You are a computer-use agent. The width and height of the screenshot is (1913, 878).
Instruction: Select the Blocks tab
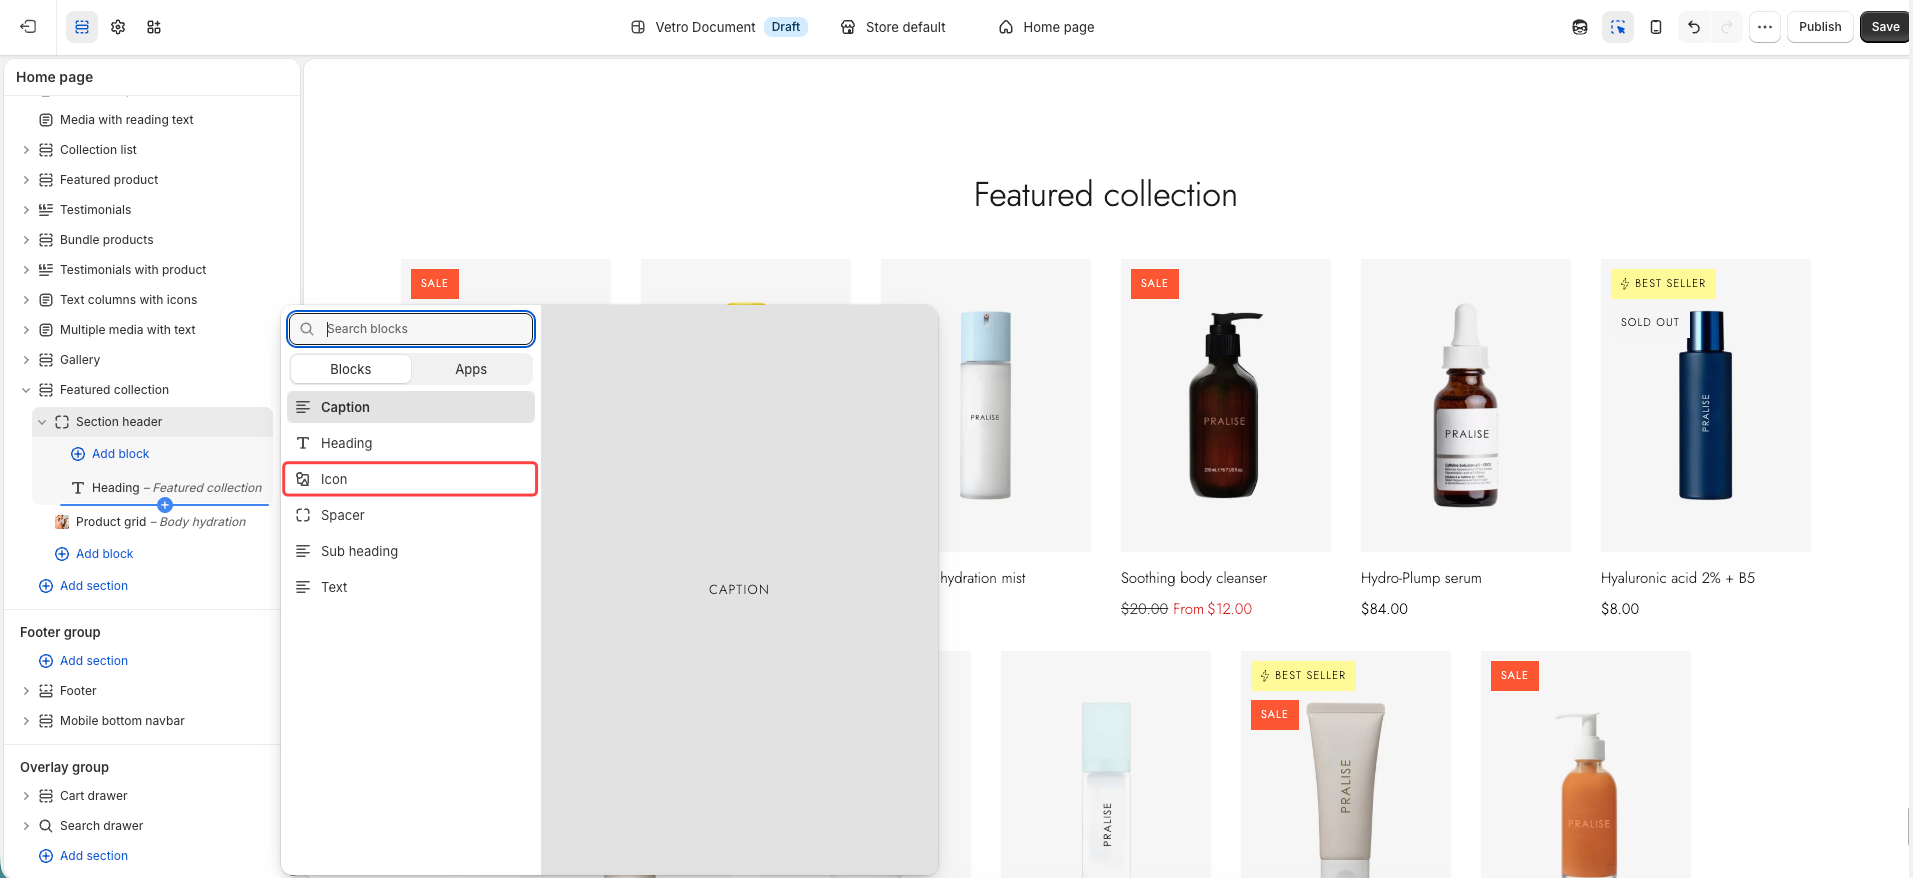(x=351, y=369)
